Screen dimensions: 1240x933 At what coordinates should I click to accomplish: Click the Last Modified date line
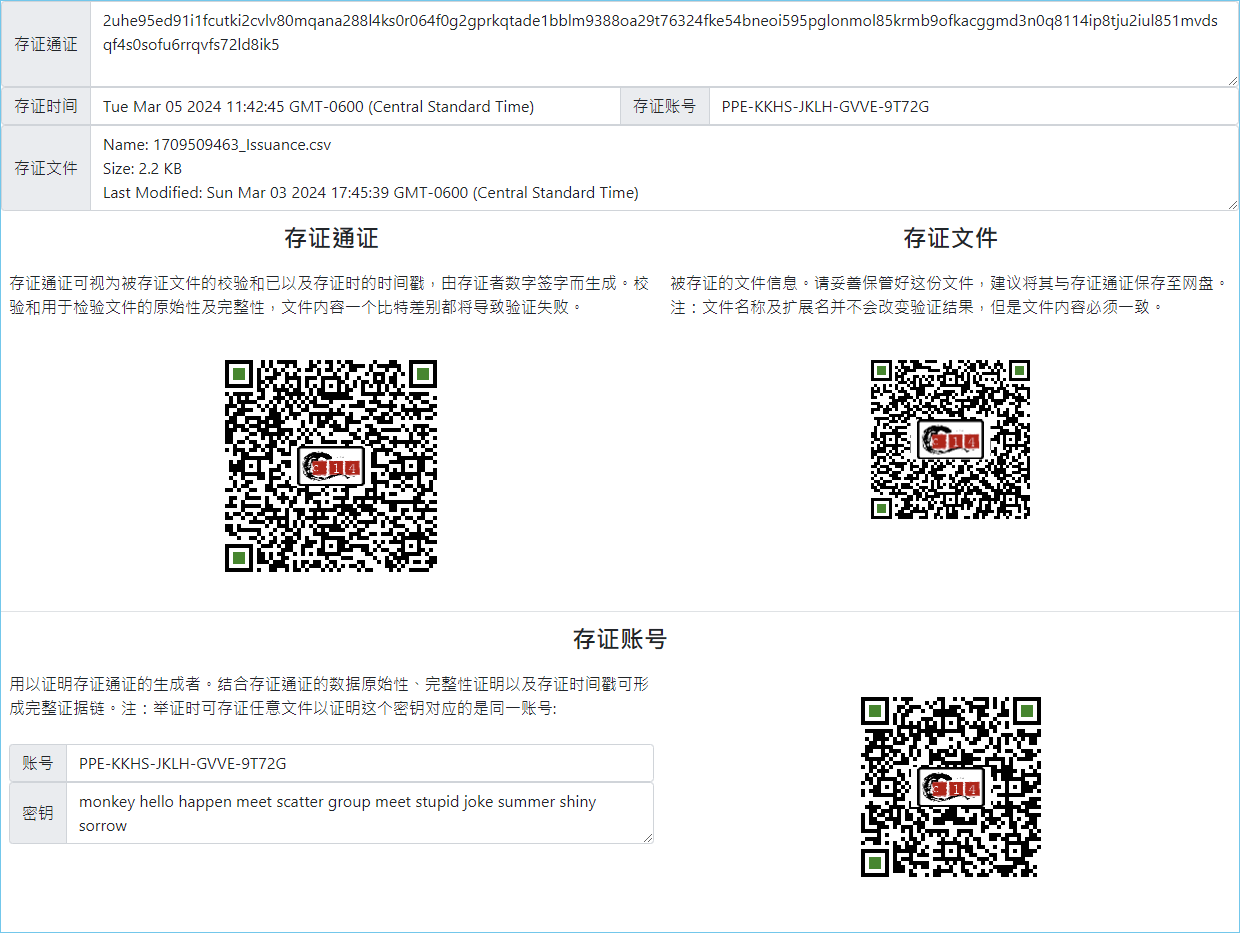click(x=371, y=193)
